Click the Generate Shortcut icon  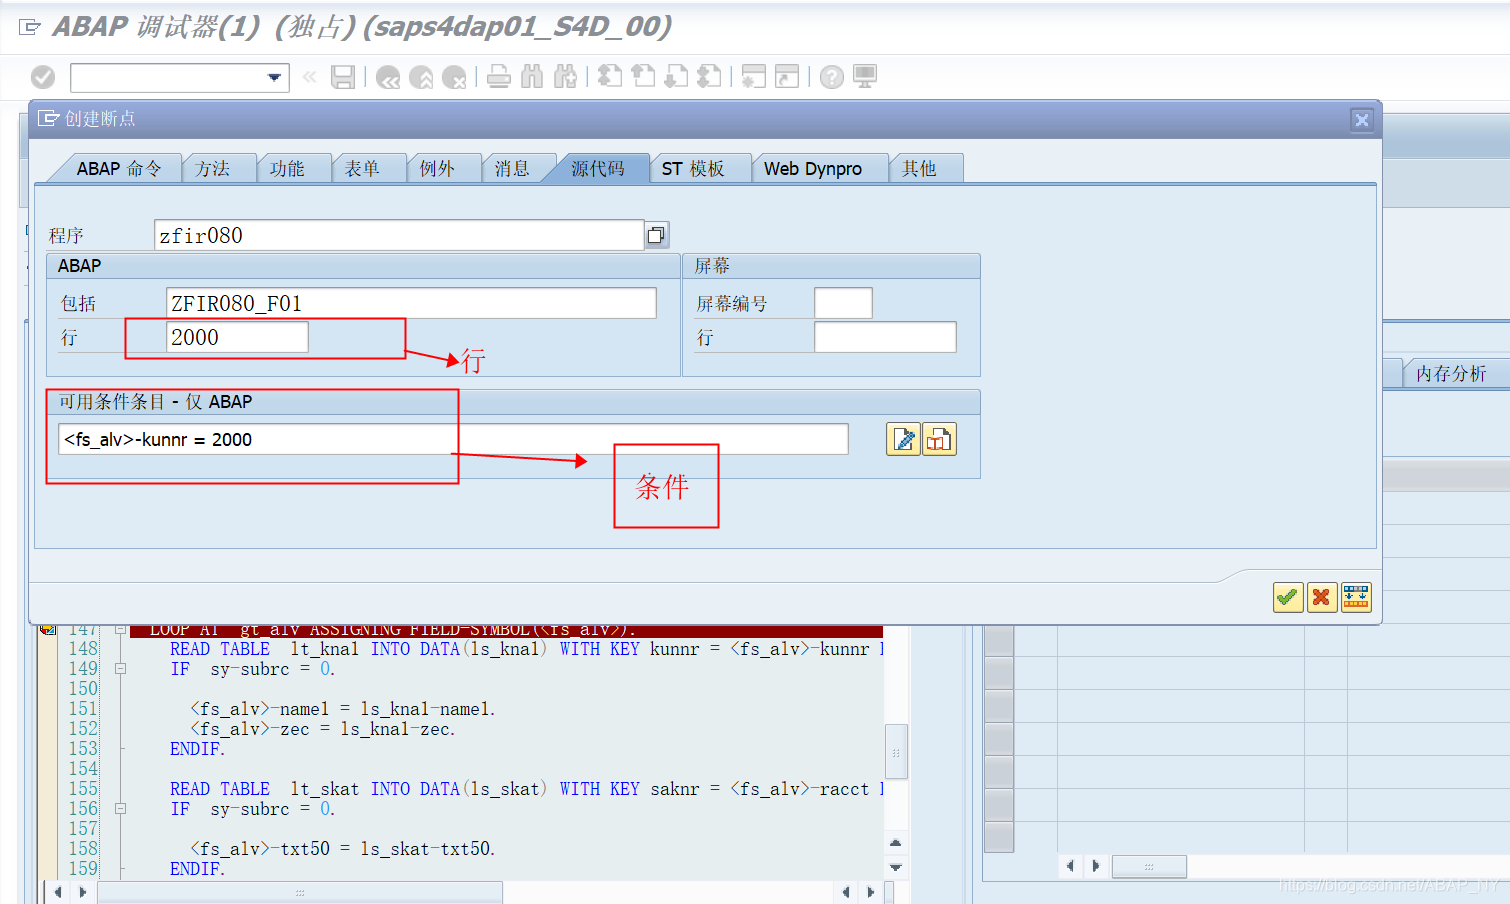point(787,77)
